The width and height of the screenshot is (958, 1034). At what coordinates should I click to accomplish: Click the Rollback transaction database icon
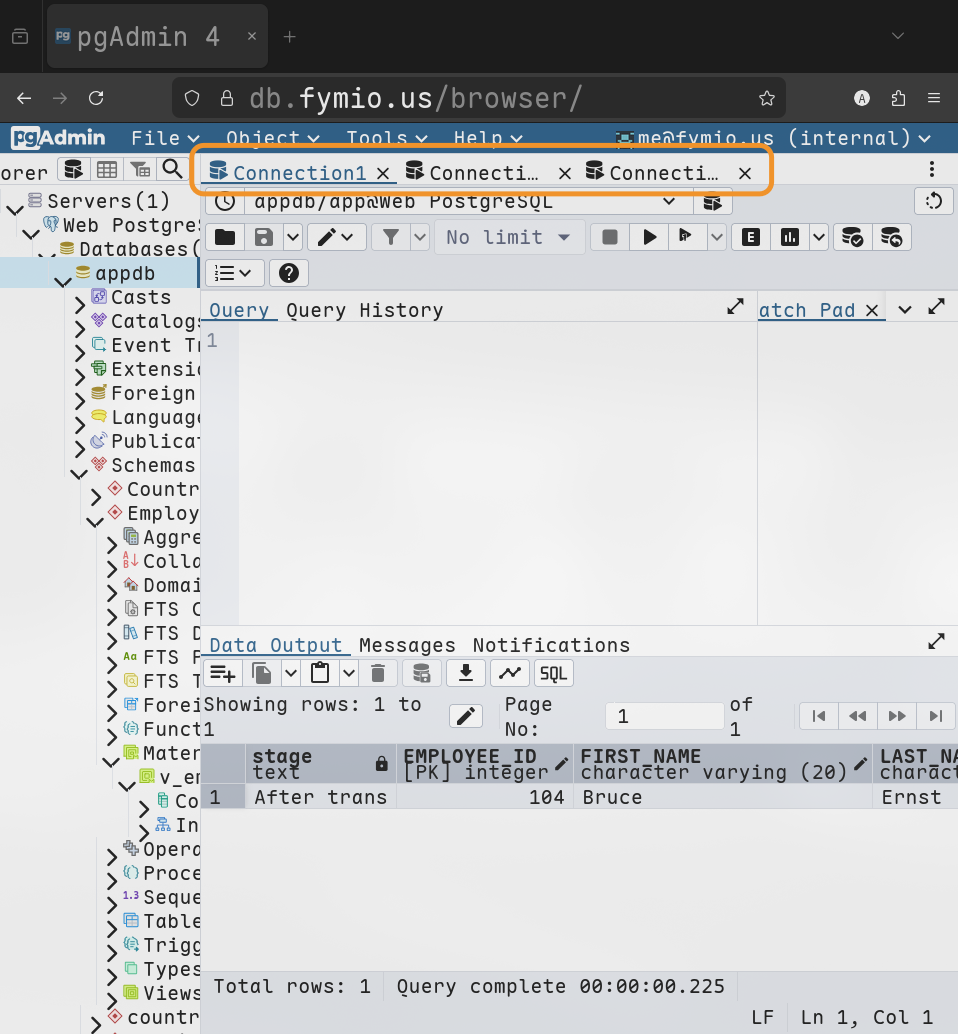[892, 237]
